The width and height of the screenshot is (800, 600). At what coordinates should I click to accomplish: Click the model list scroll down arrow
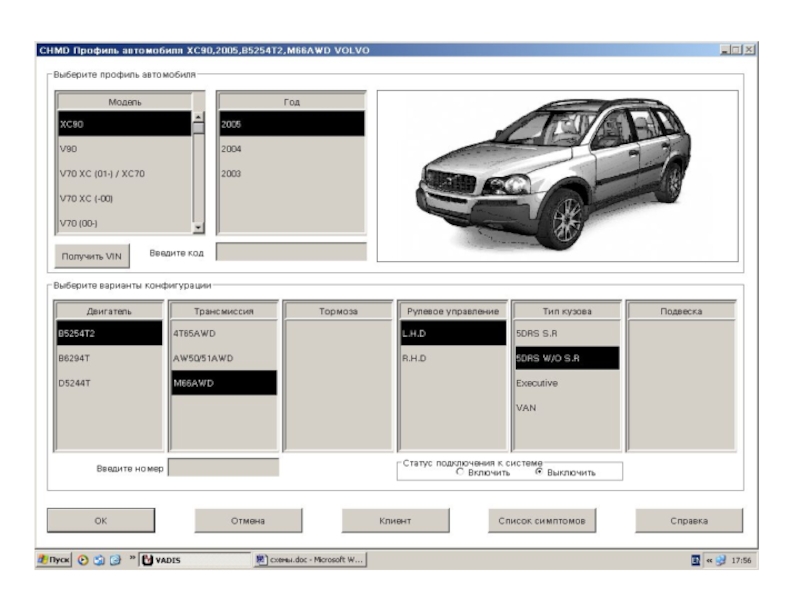click(198, 228)
